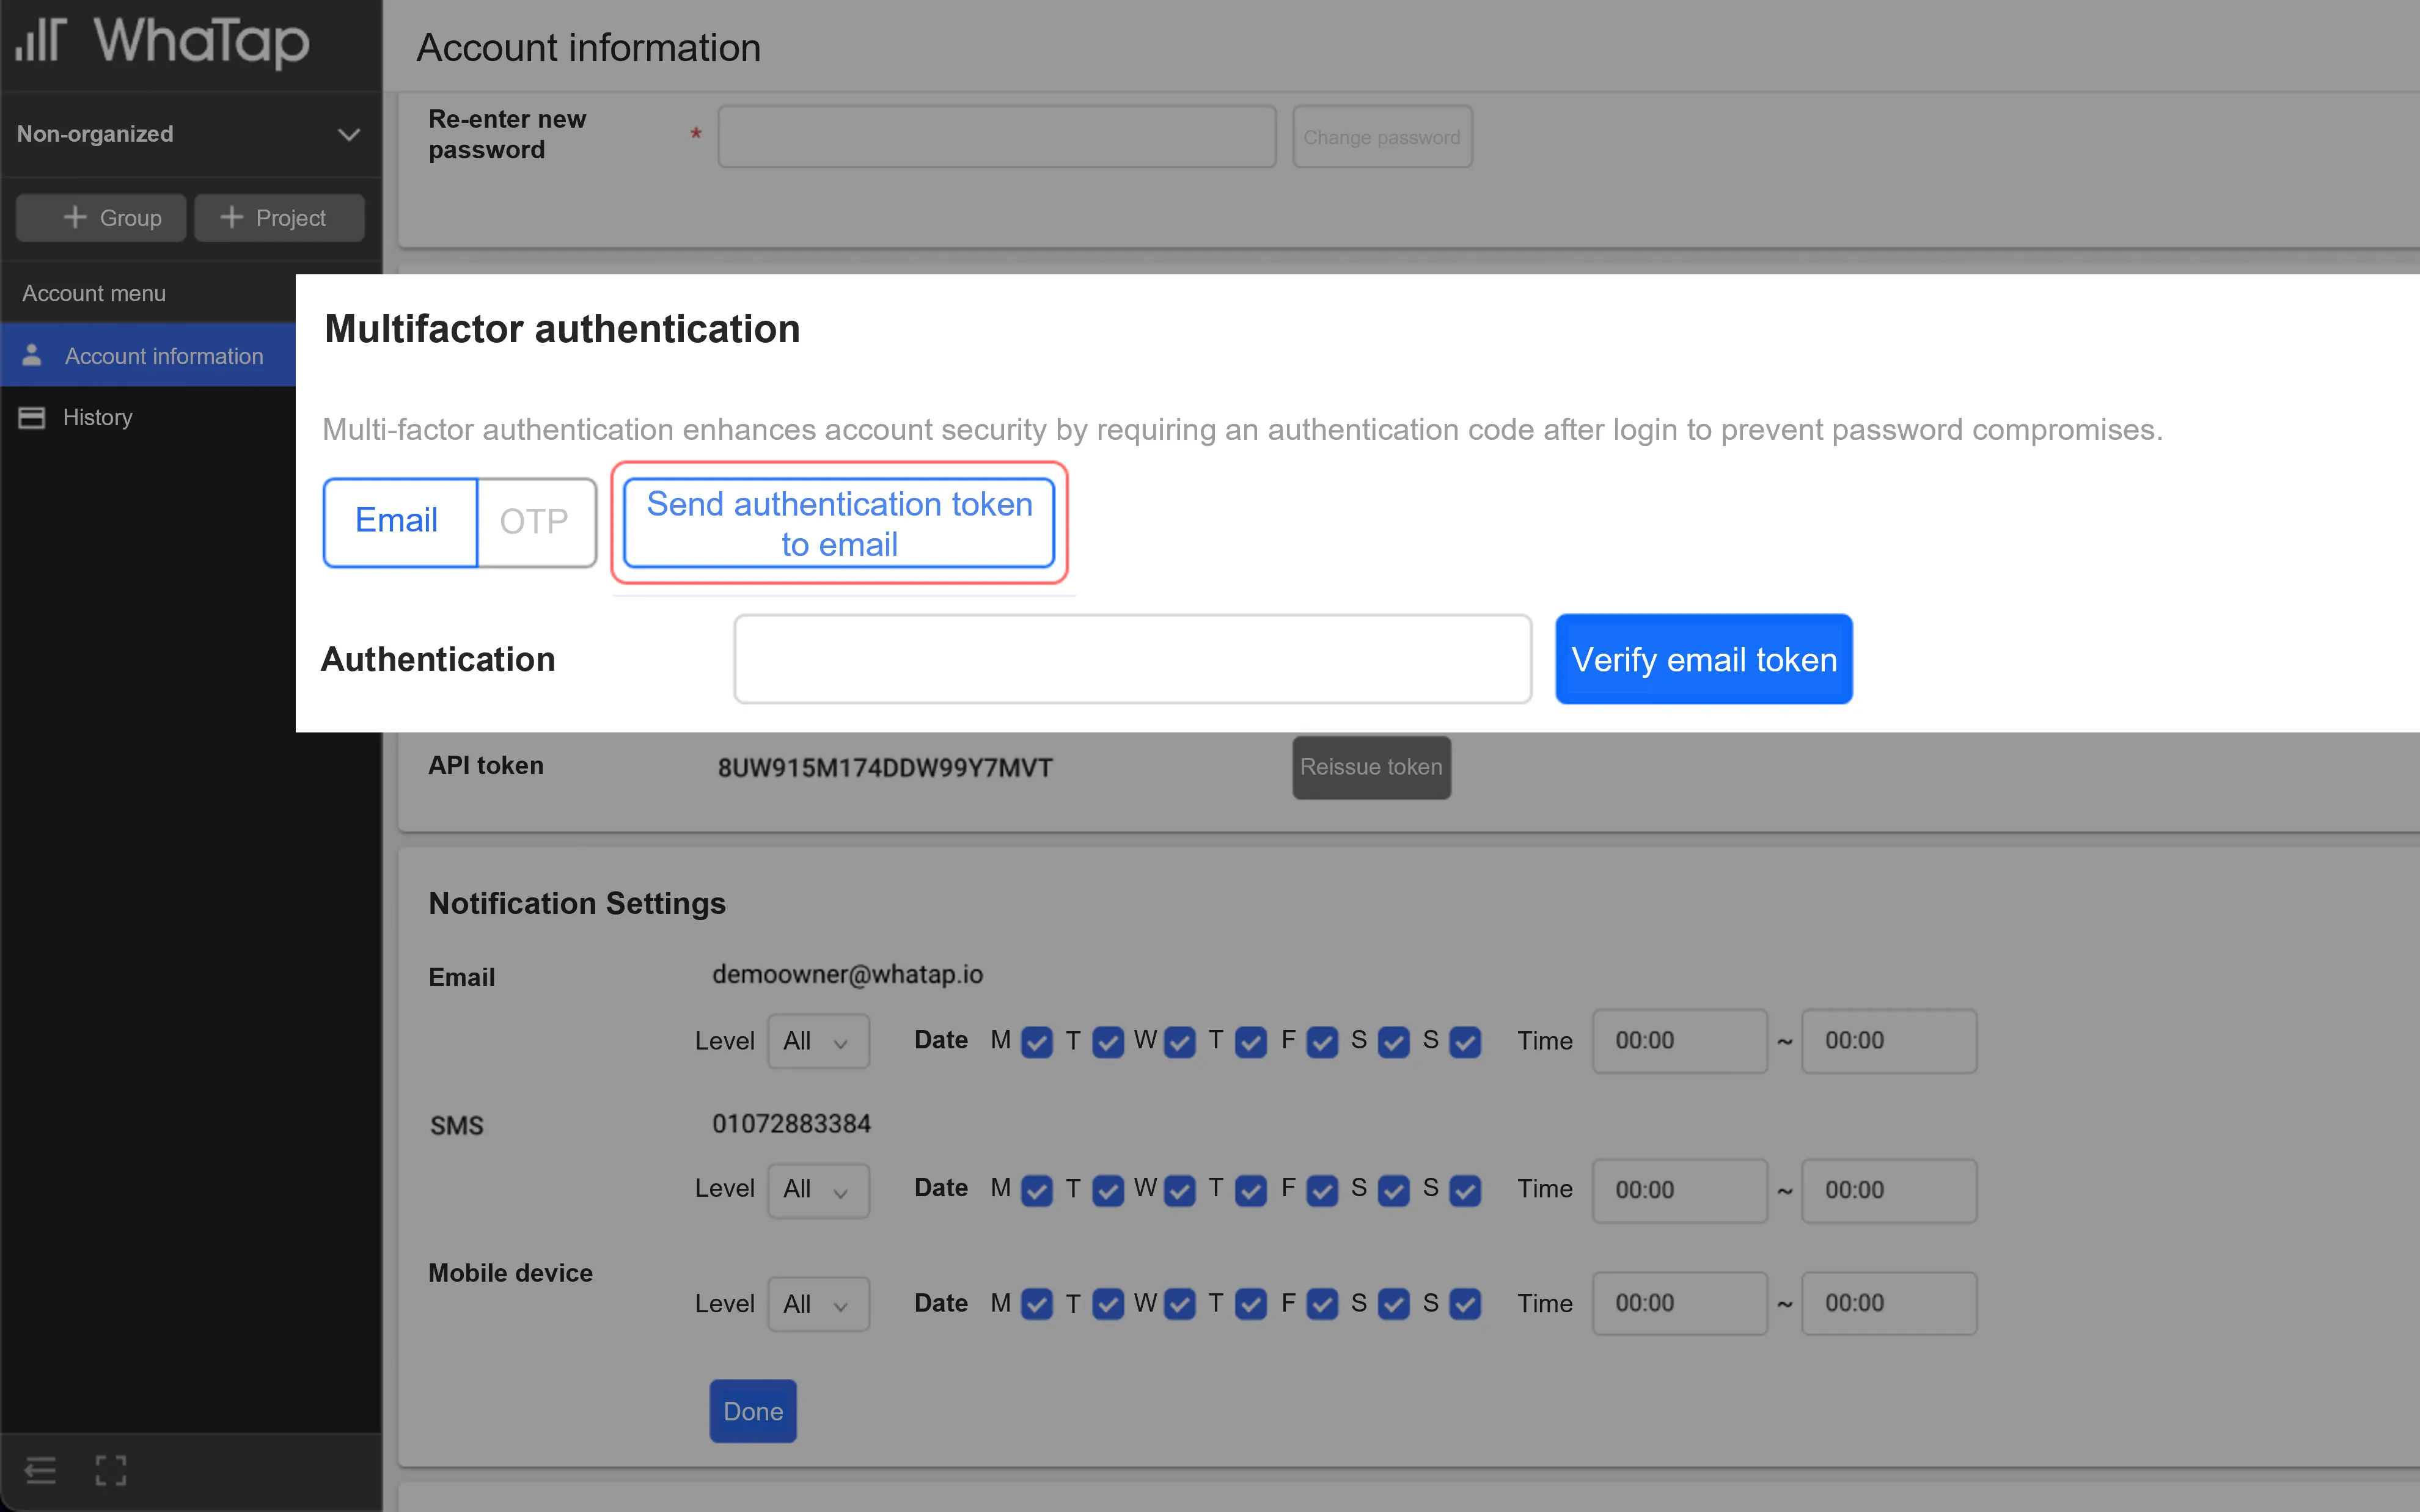2420x1512 pixels.
Task: Toggle SMS Friday checkbox
Action: point(1322,1190)
